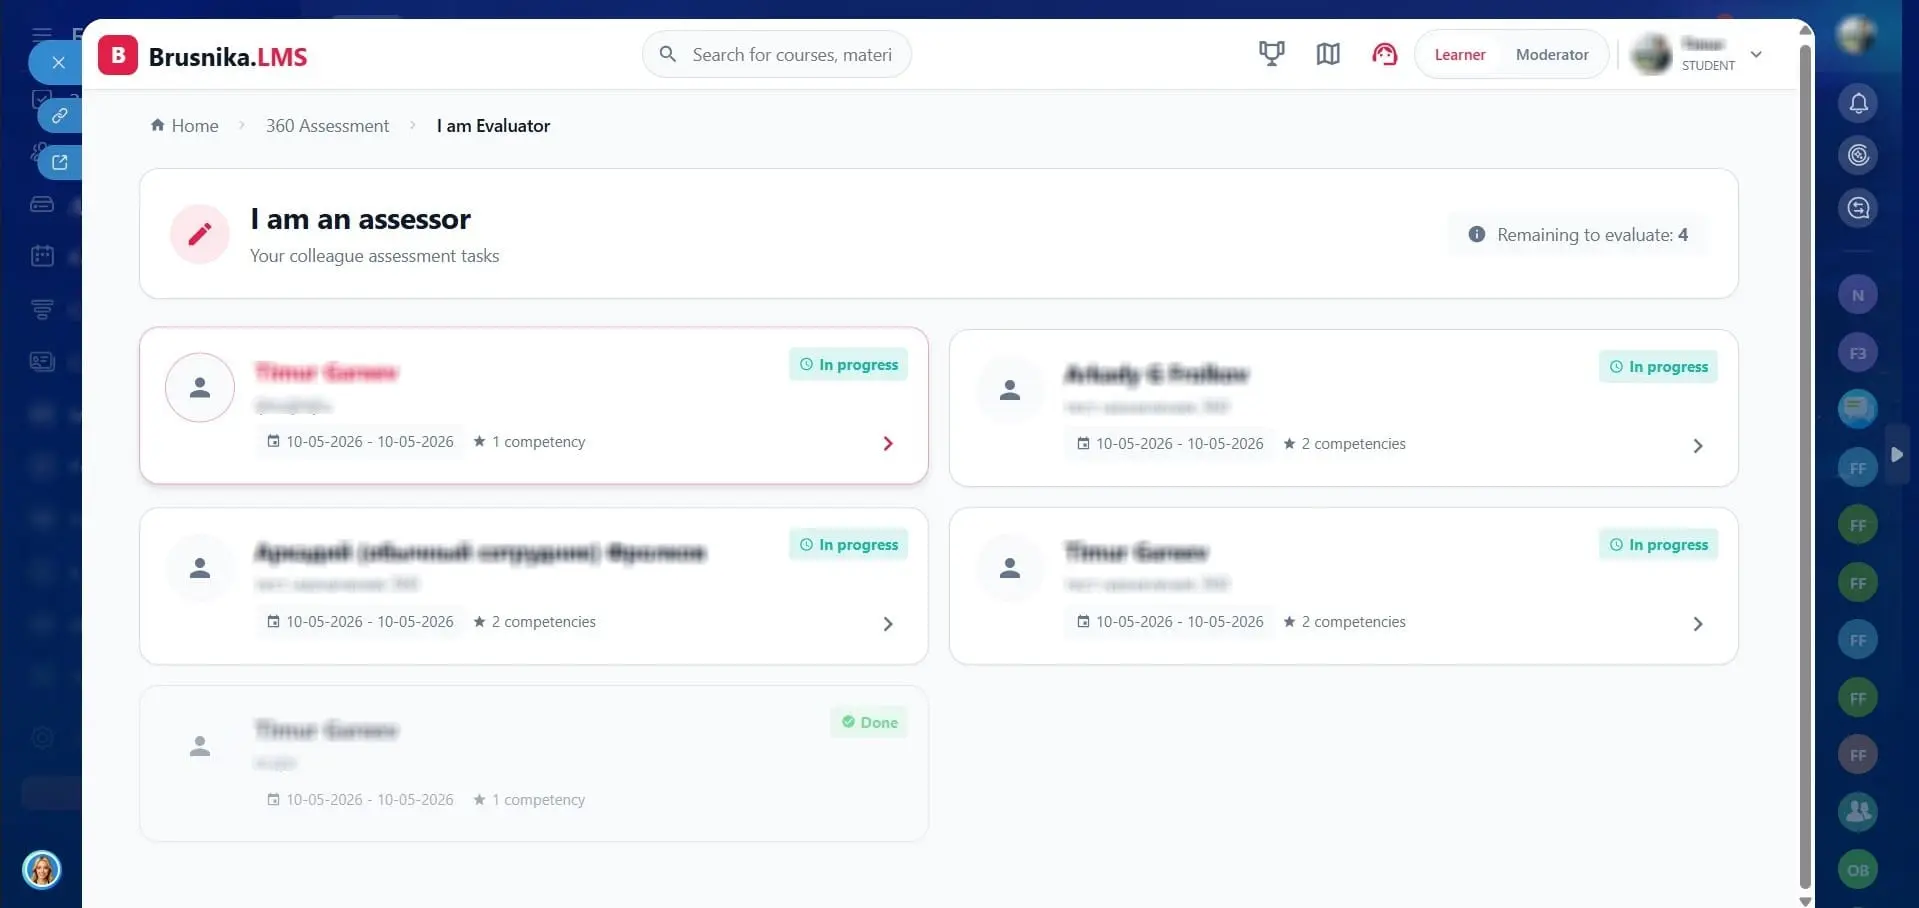This screenshot has height=908, width=1919.
Task: Click the person avatar on the red-outlined card
Action: [x=200, y=387]
